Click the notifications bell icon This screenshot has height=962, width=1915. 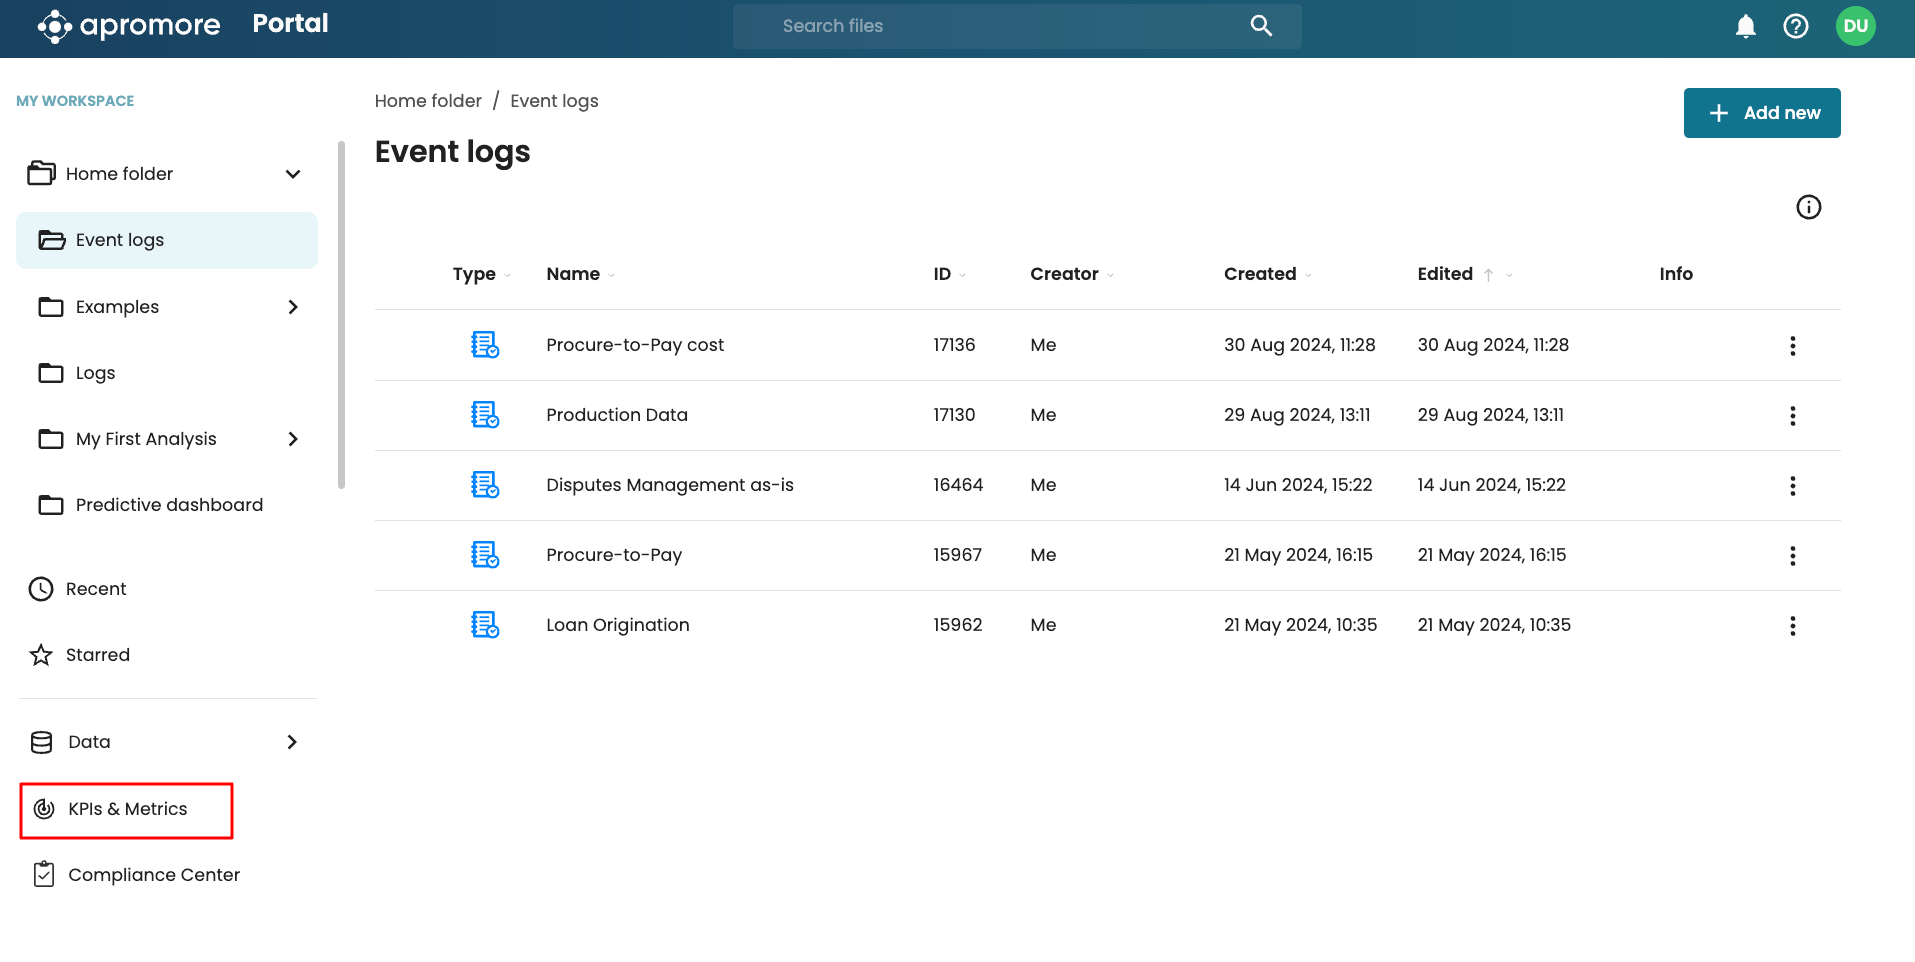(1745, 27)
